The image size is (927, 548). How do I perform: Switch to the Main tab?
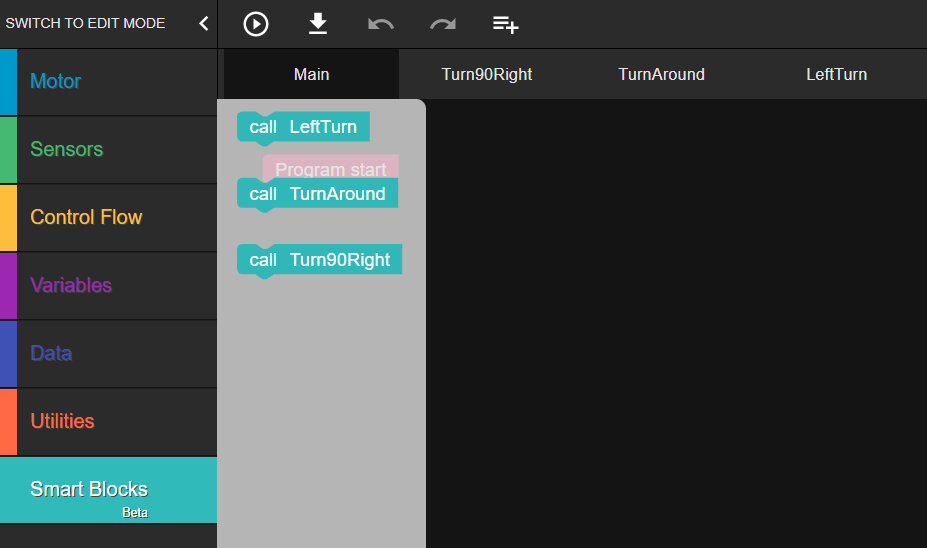pyautogui.click(x=311, y=74)
